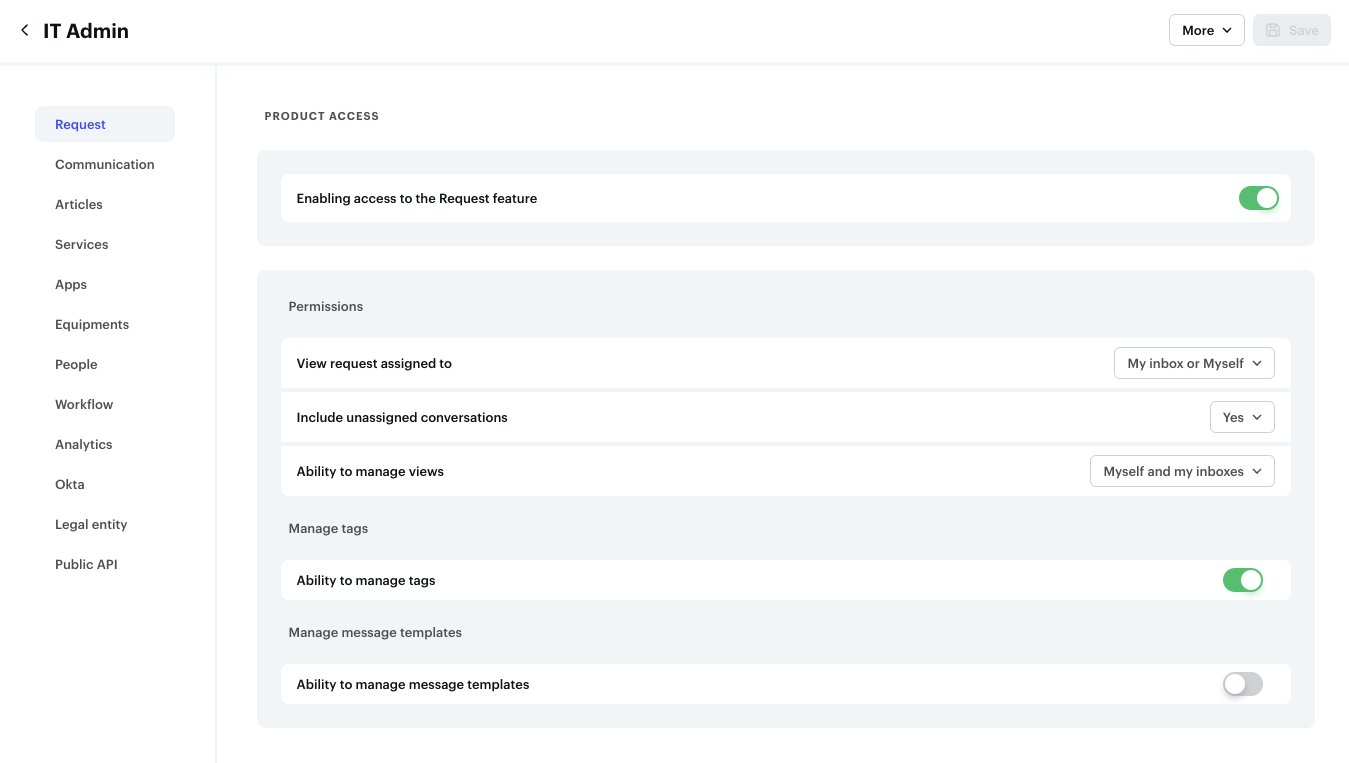The width and height of the screenshot is (1349, 763).
Task: Select Public API in the sidebar
Action: click(x=86, y=565)
